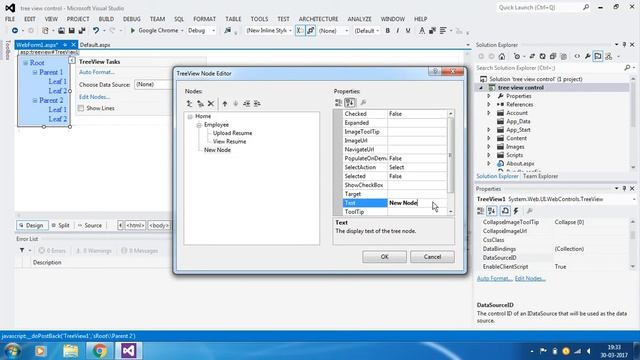Screen dimensions: 640x360
Task: Switch to the Team Explorer tab
Action: [x=540, y=176]
